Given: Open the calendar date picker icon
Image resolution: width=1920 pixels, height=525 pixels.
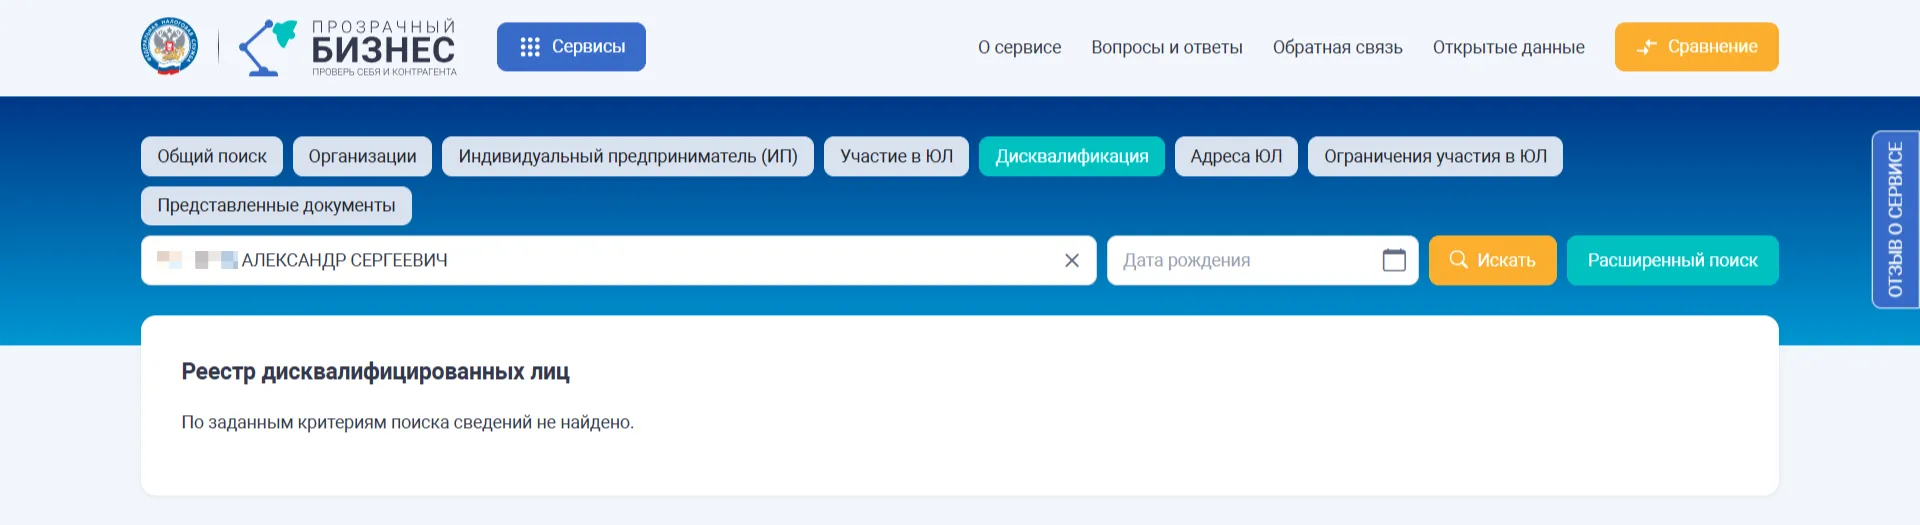Looking at the screenshot, I should click(1394, 260).
